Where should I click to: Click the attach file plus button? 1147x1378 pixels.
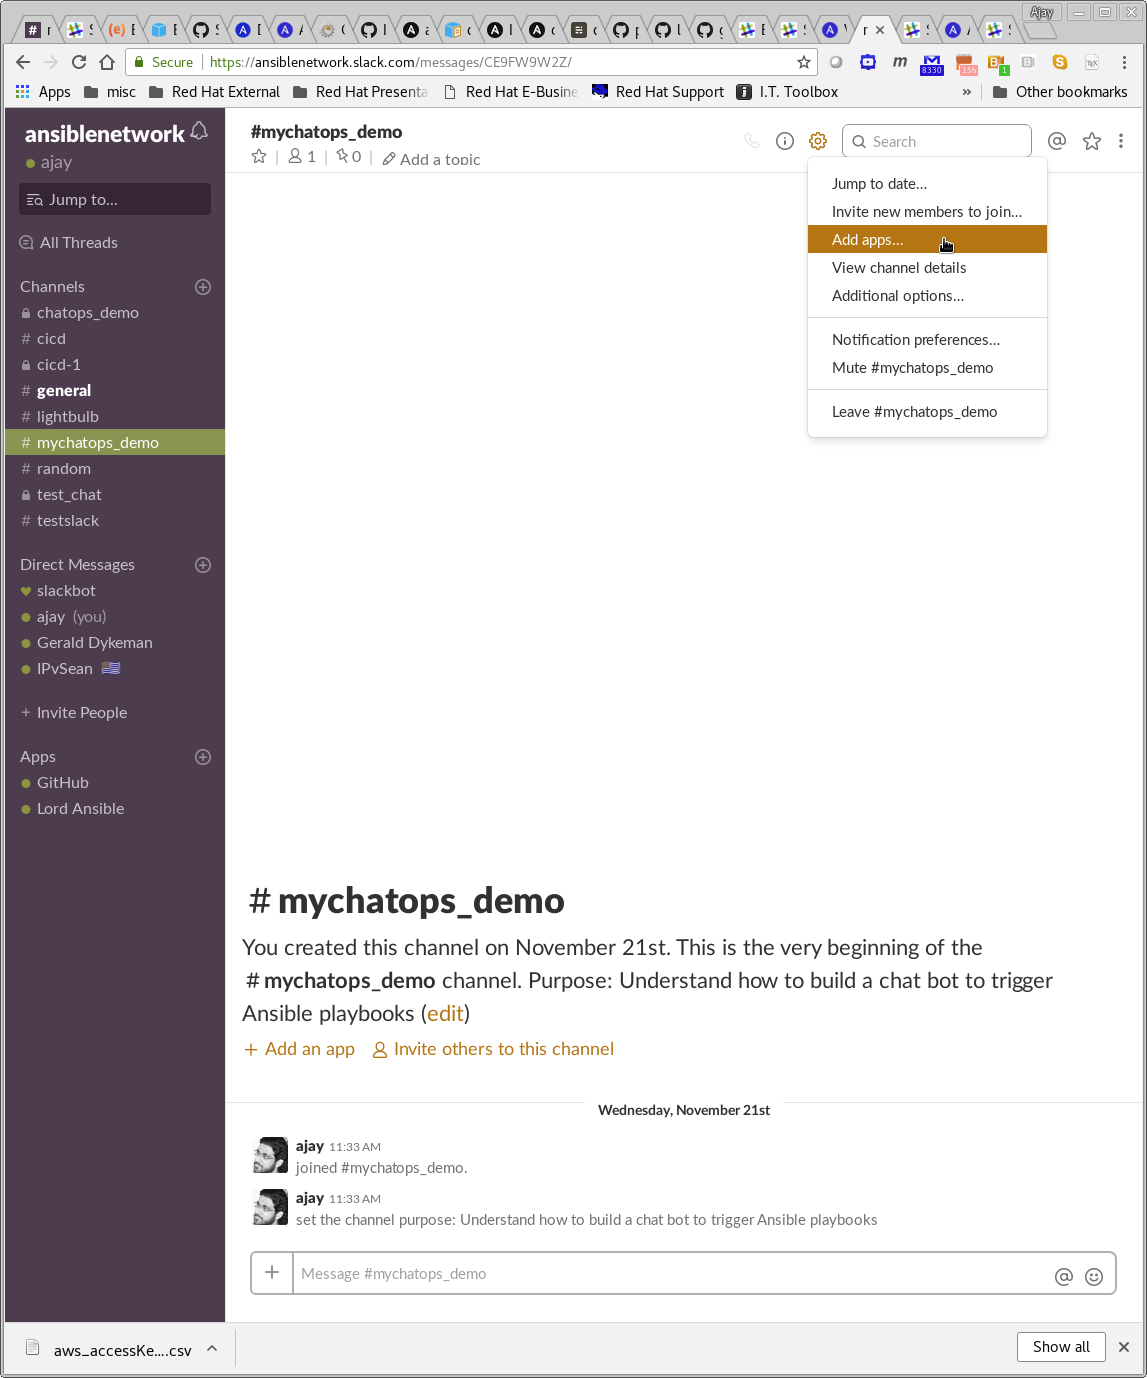272,1273
